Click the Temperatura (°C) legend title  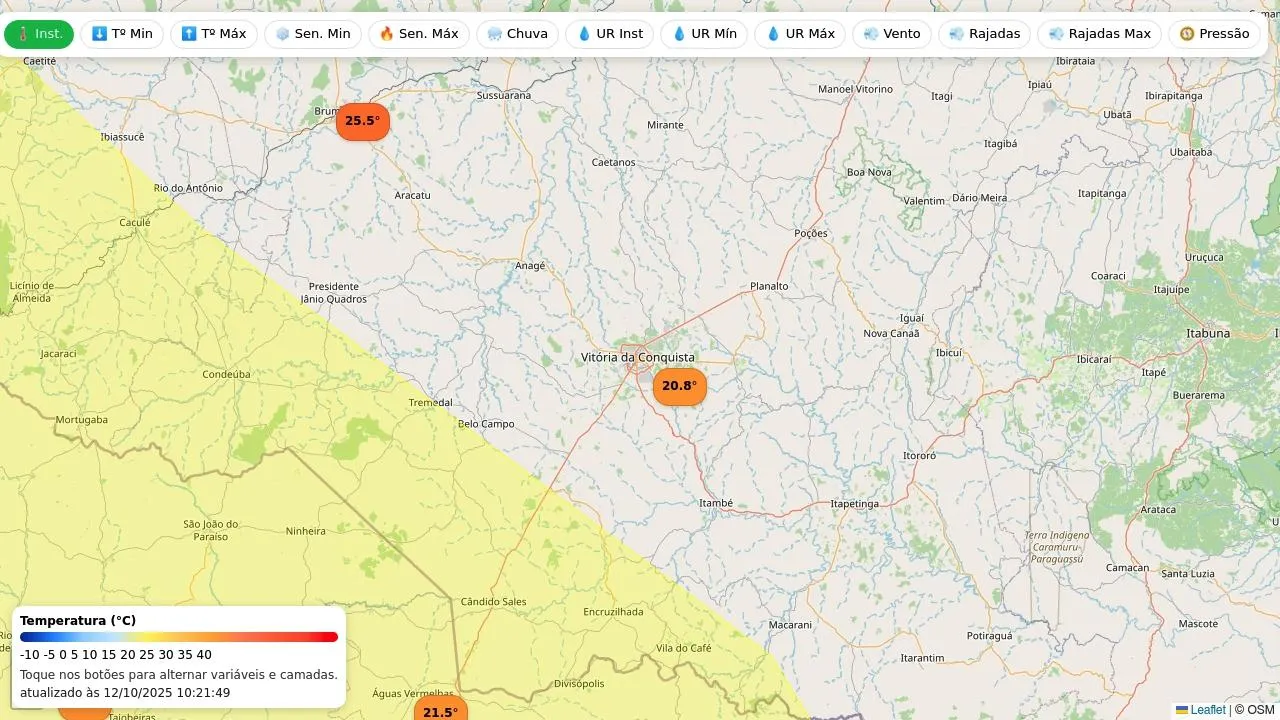point(78,621)
